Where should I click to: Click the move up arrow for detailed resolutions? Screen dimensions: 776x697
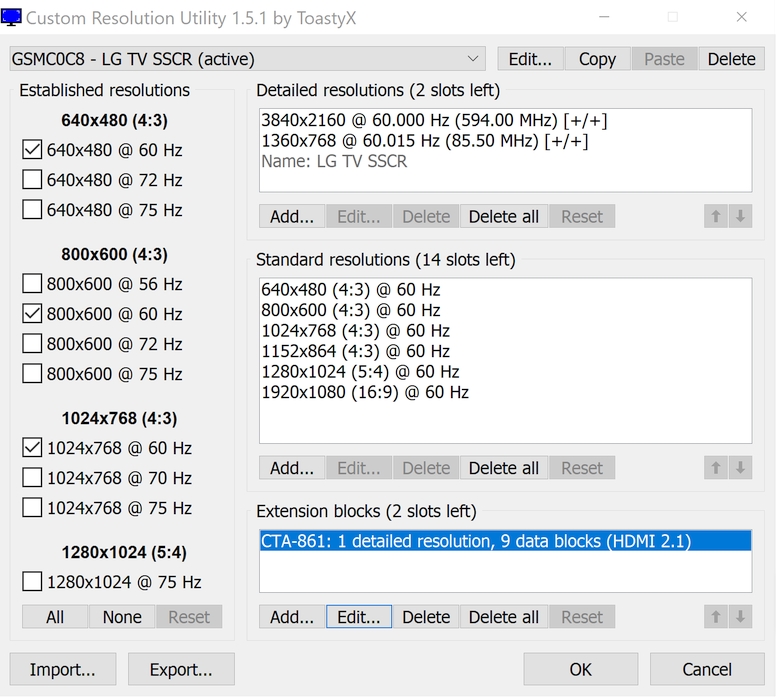(715, 217)
